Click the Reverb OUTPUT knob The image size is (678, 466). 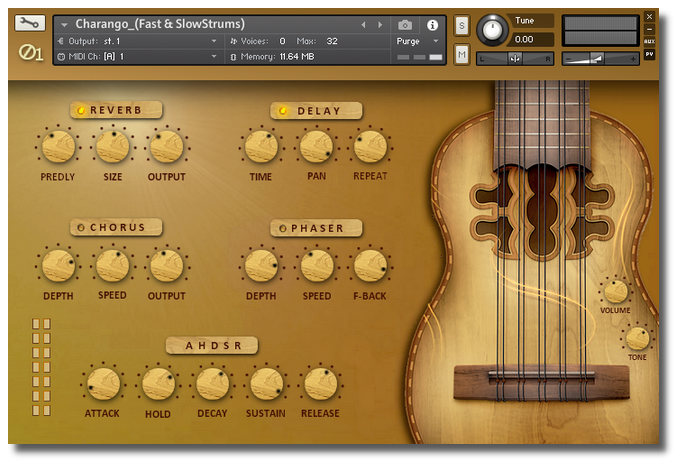pyautogui.click(x=166, y=147)
